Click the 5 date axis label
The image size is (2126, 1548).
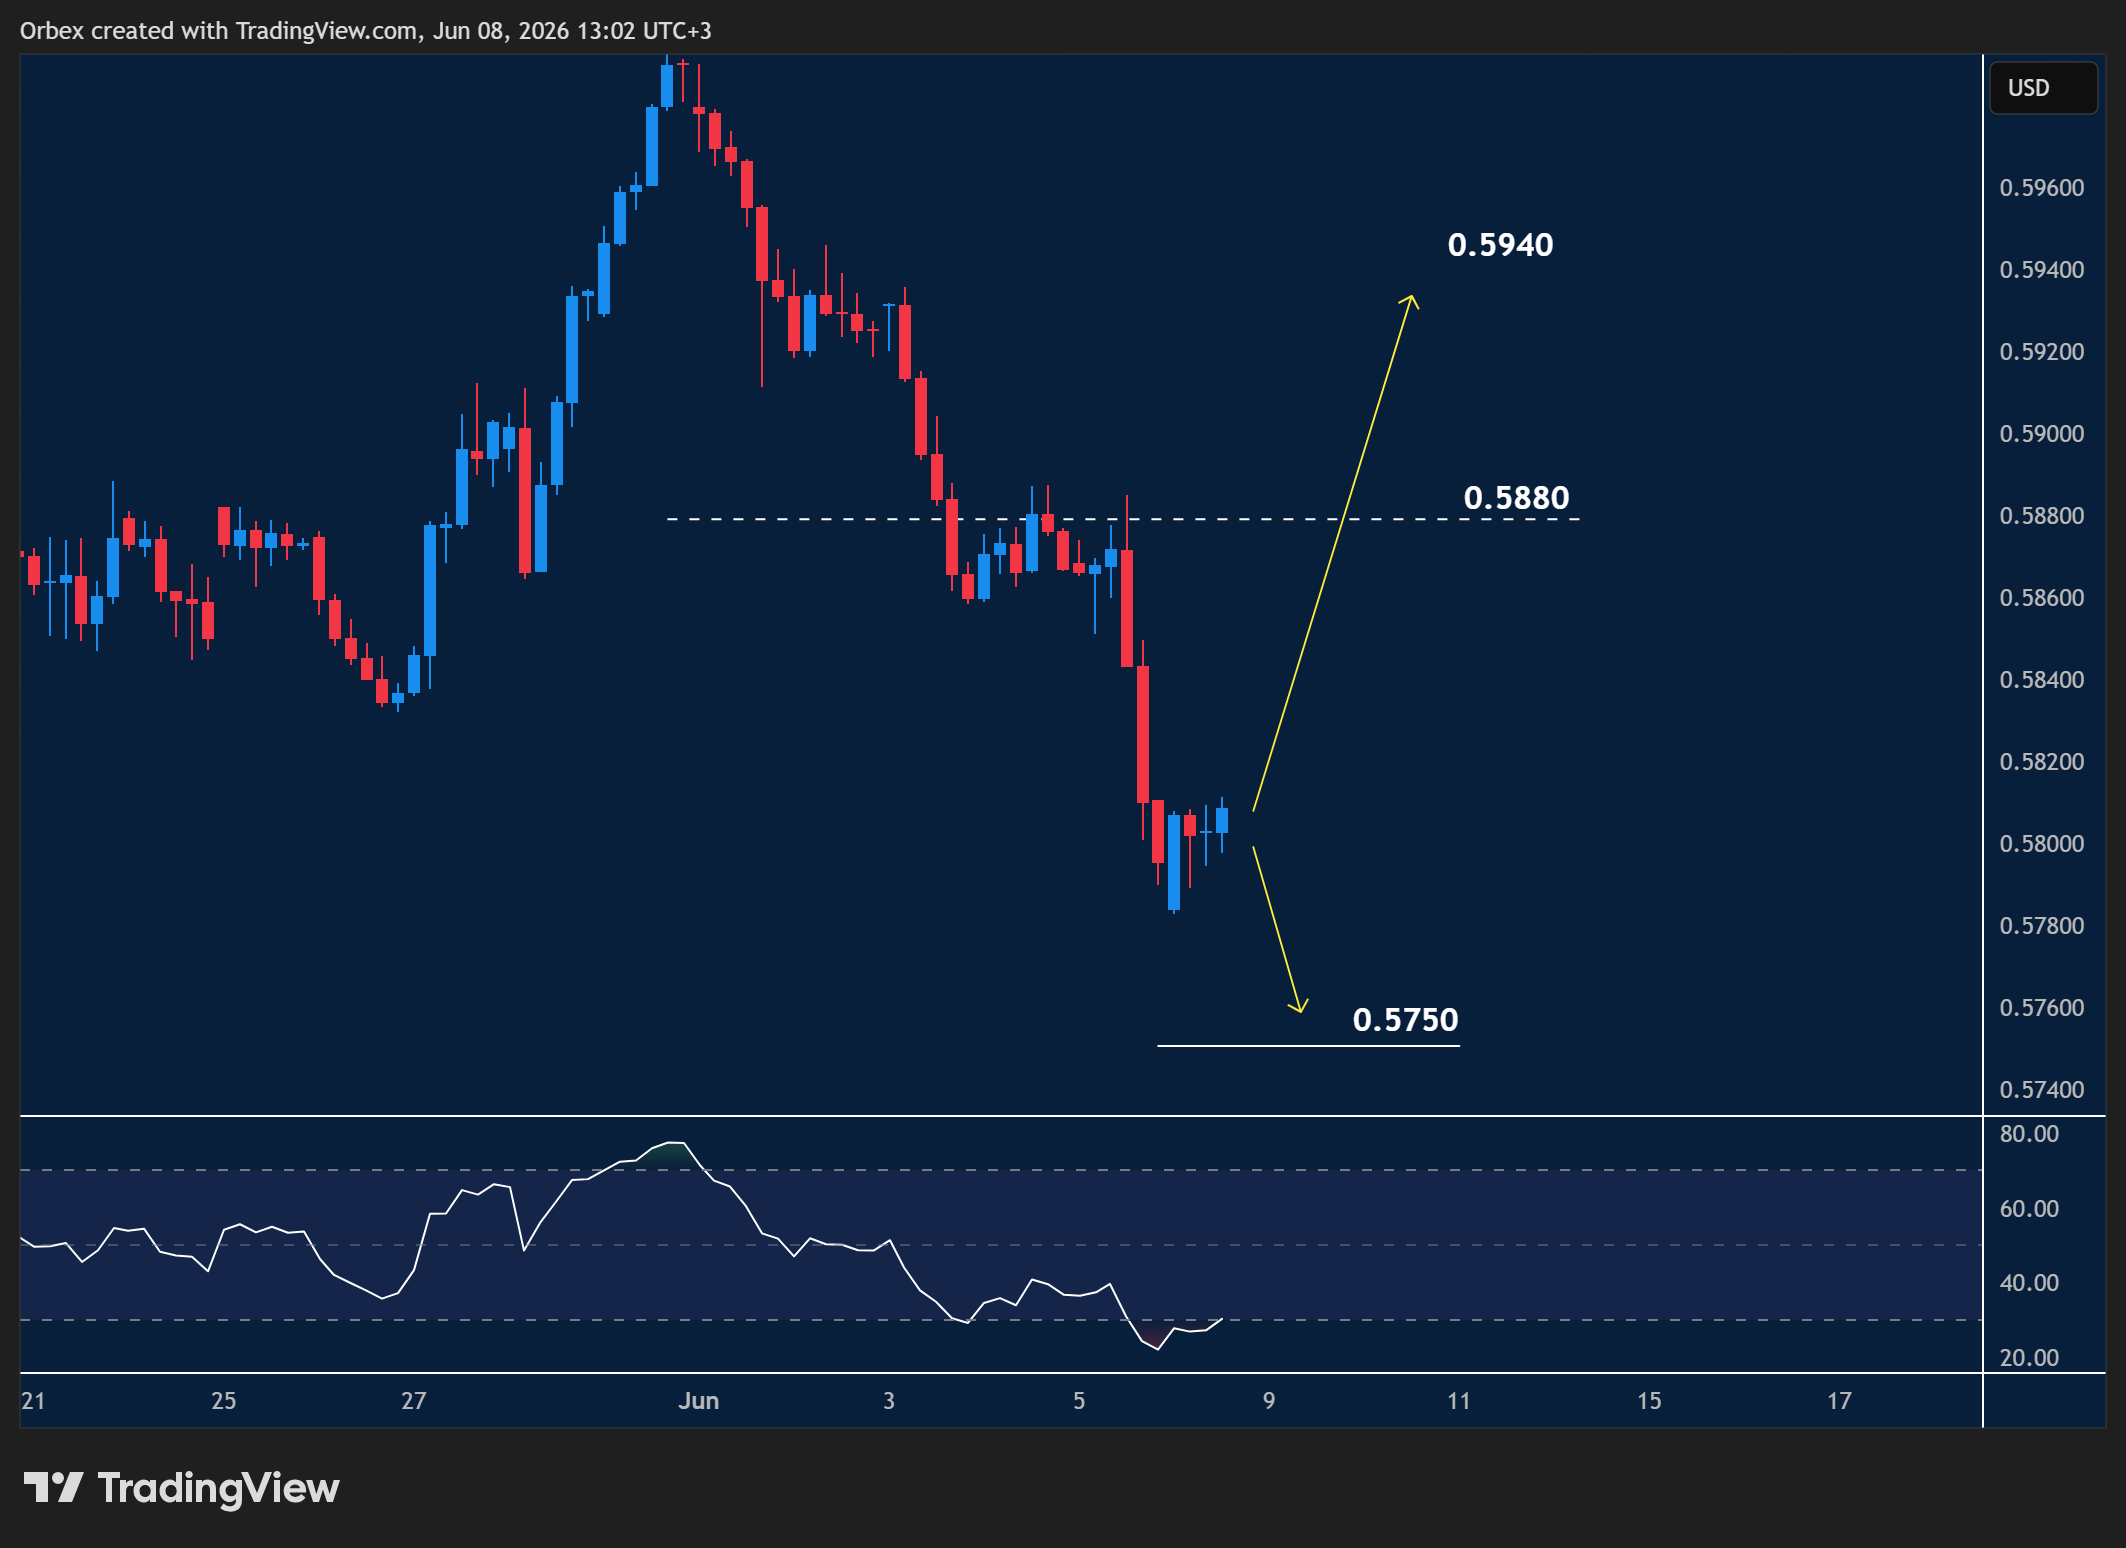[x=1079, y=1401]
